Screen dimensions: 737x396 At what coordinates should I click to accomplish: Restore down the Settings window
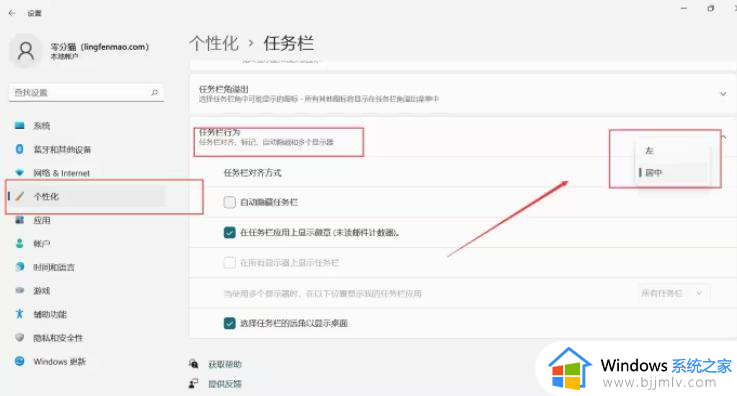[x=711, y=8]
